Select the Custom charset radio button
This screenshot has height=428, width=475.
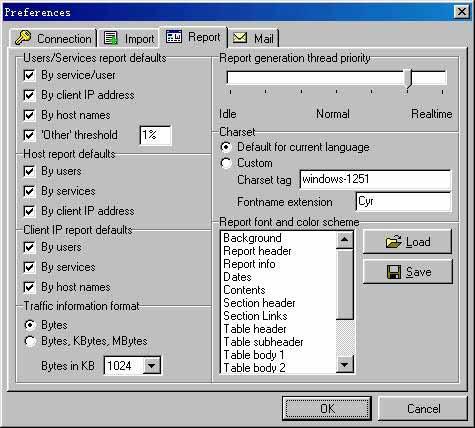[226, 163]
